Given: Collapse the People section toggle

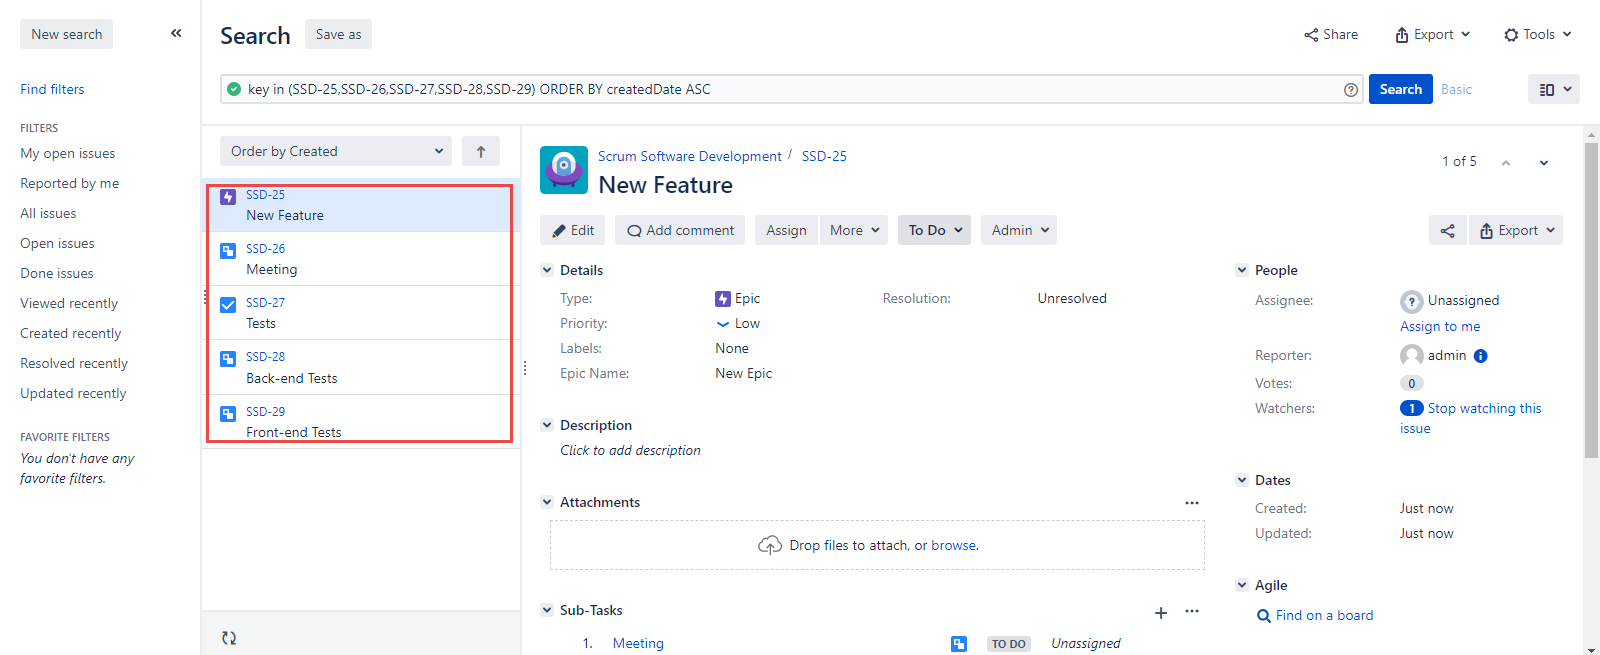Looking at the screenshot, I should [x=1242, y=270].
